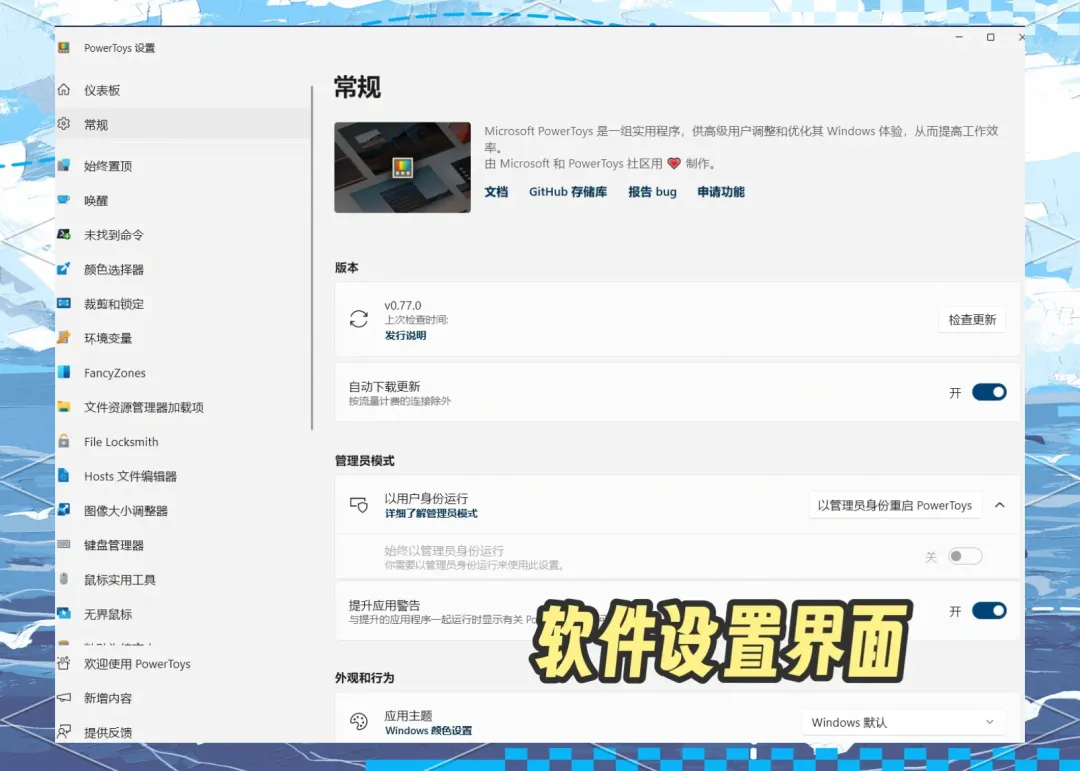The width and height of the screenshot is (1080, 771).
Task: Click the Give feedback icon
Action: click(x=64, y=732)
